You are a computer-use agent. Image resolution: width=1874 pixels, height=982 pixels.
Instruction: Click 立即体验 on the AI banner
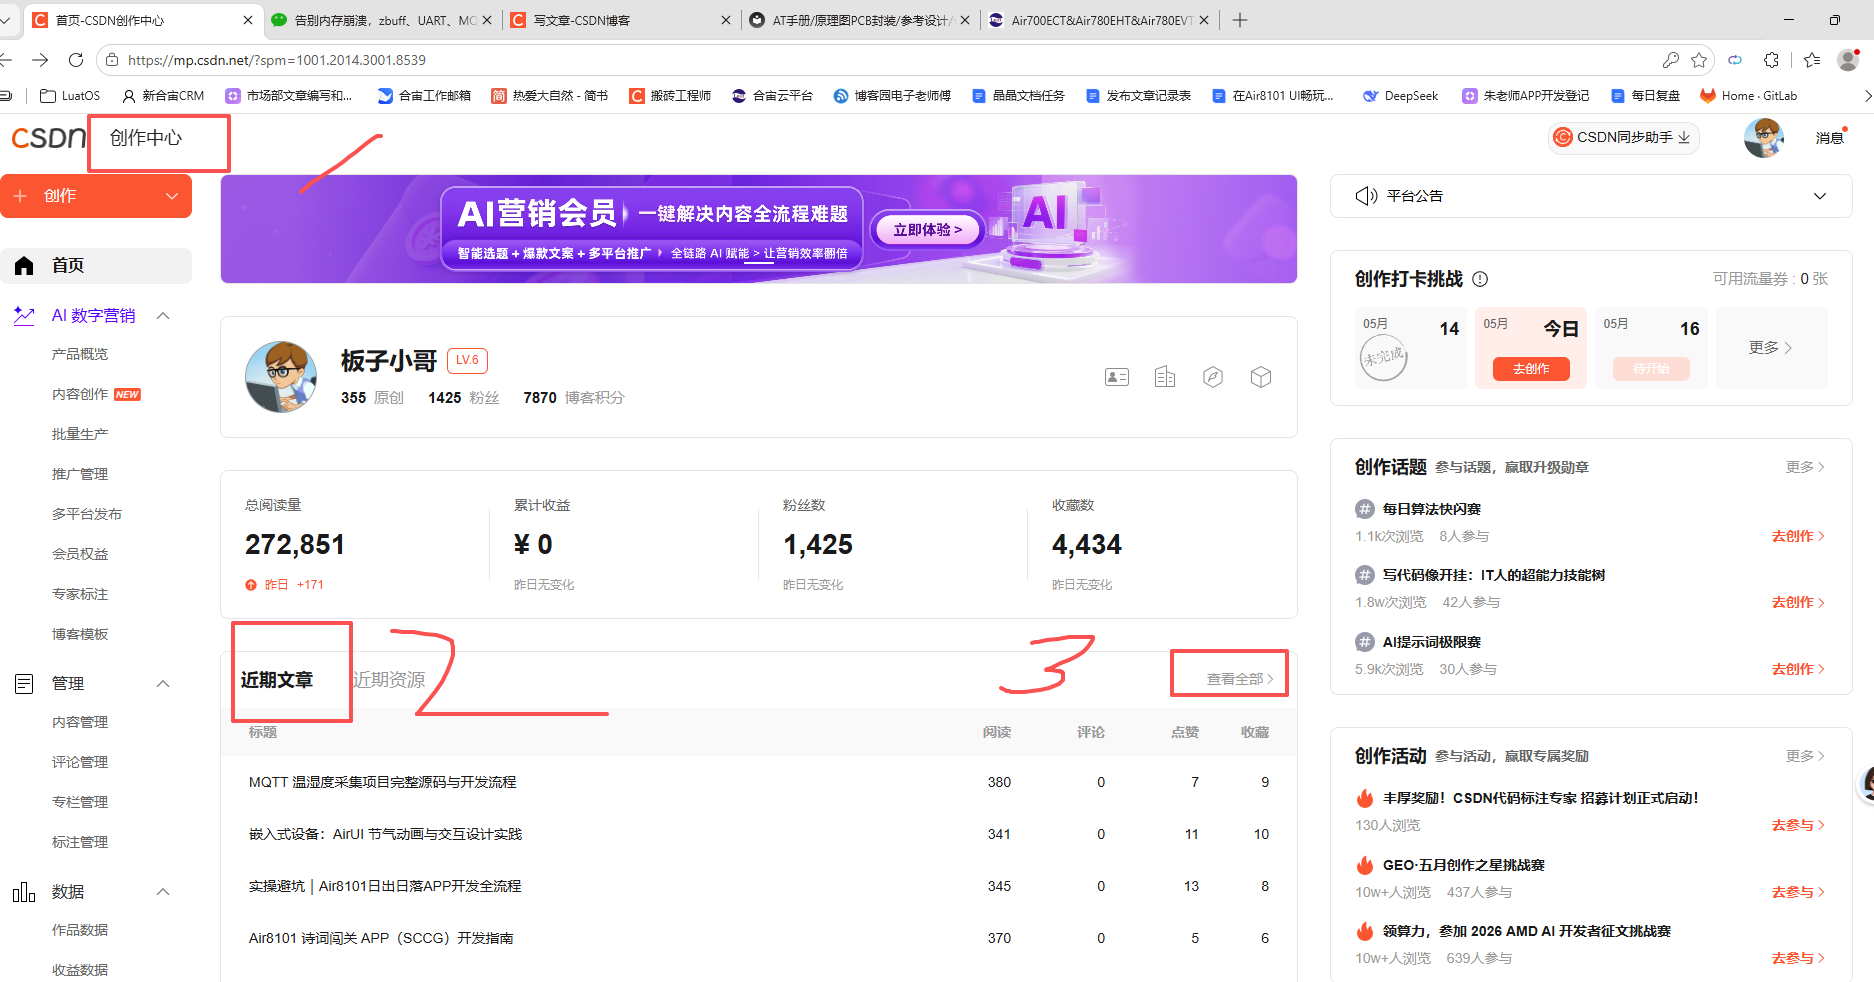928,230
